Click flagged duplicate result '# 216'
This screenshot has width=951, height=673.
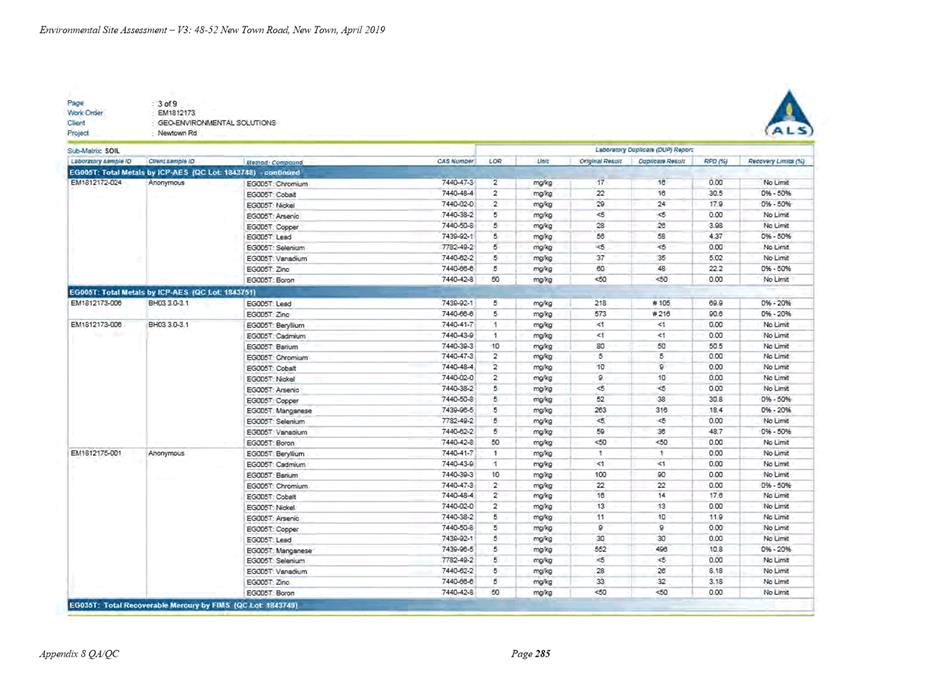[661, 314]
